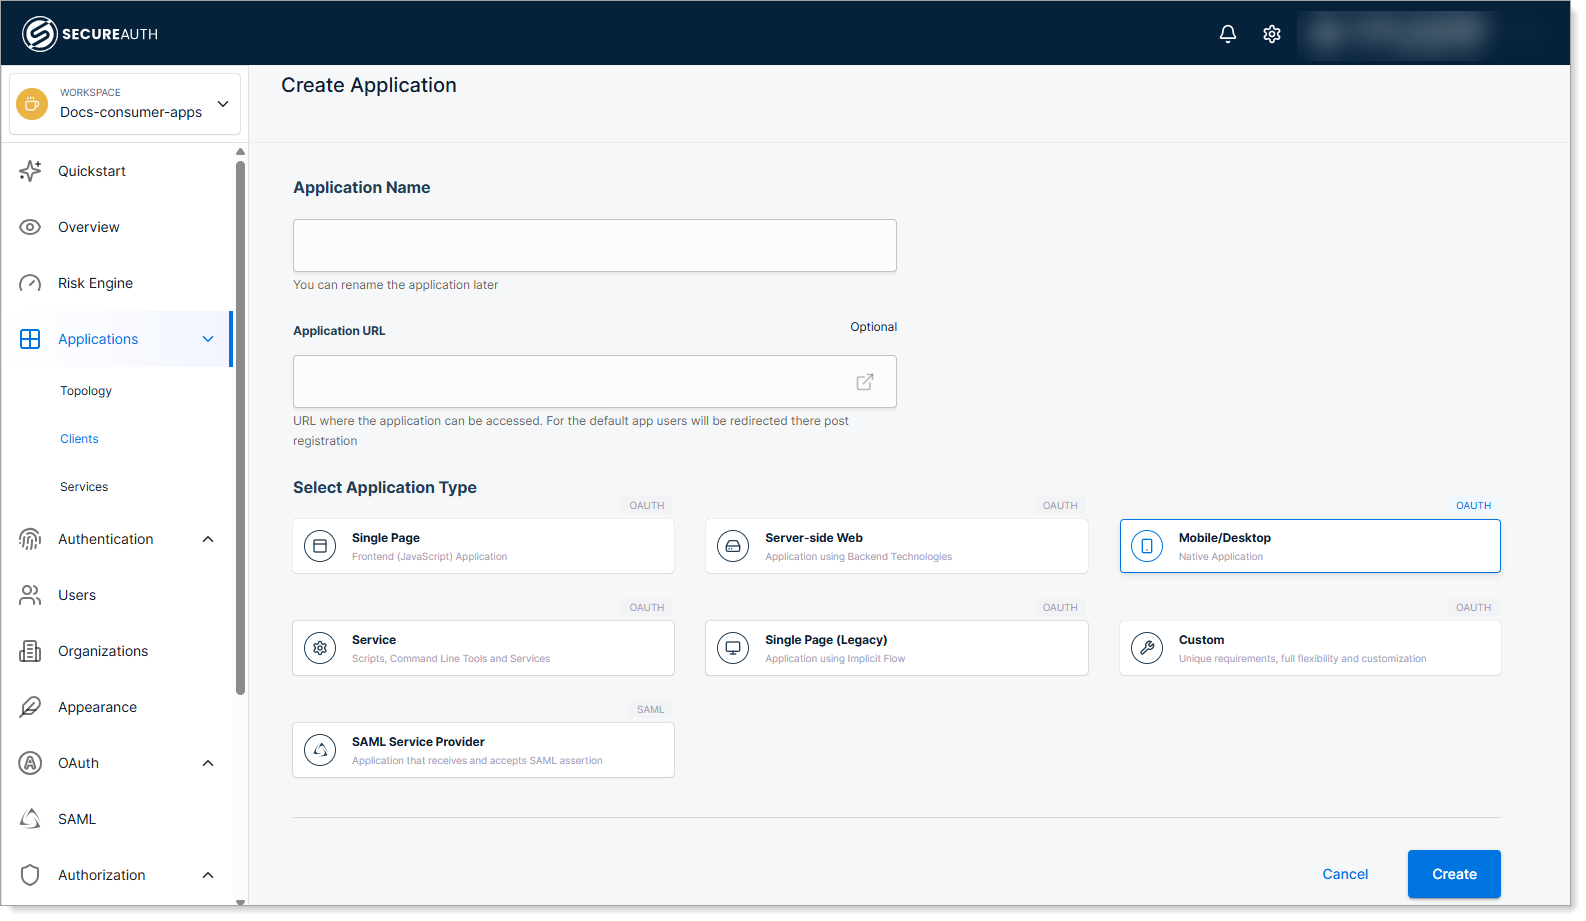
Task: Click the Authorization shield icon
Action: click(x=30, y=875)
